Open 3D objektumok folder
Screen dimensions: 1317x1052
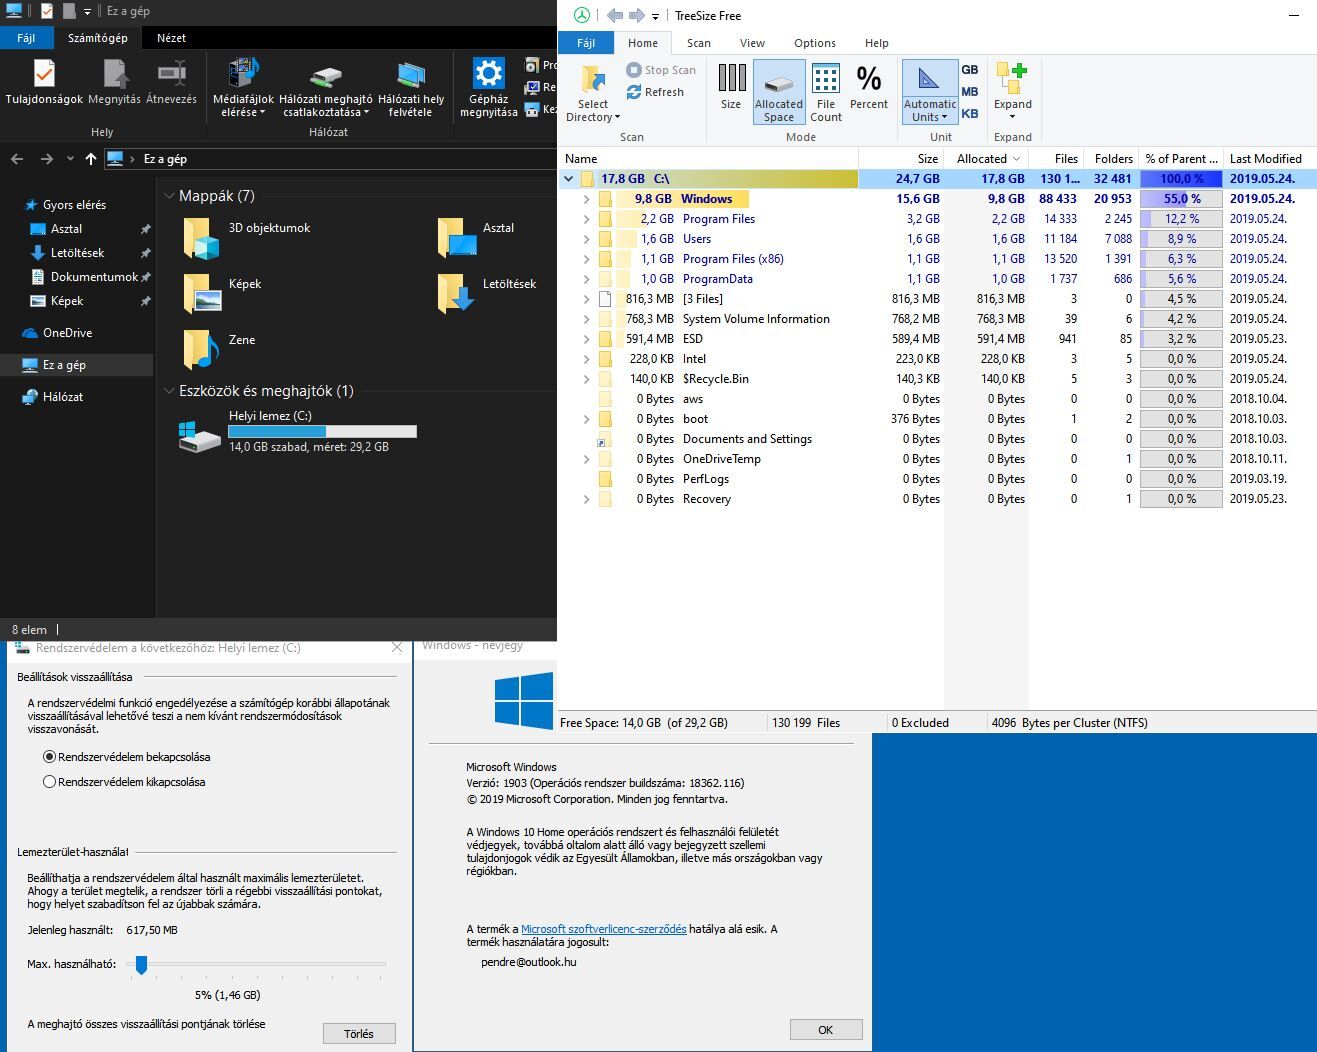[248, 238]
